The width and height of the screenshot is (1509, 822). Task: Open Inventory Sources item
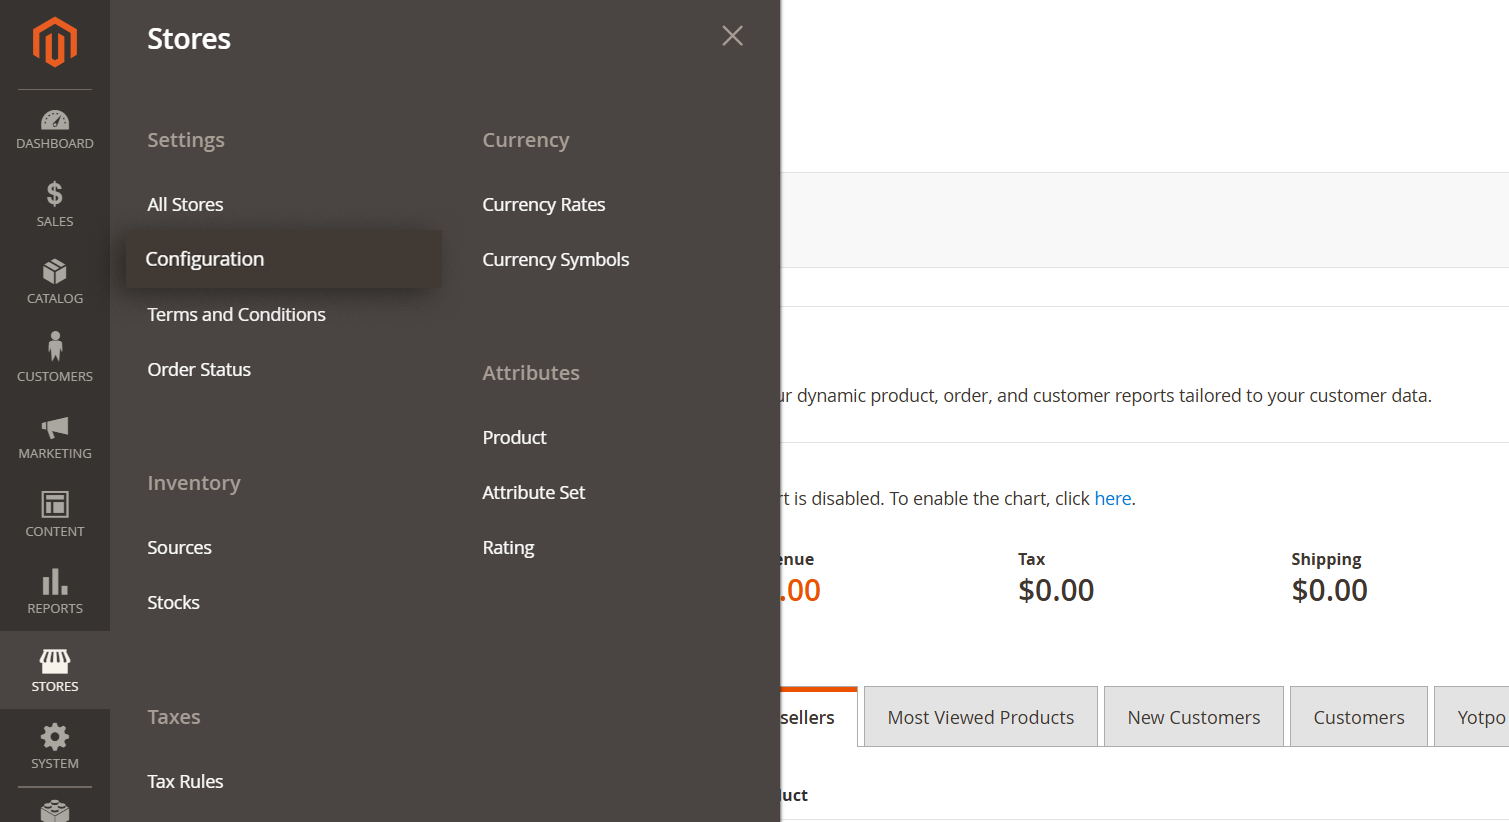coord(179,547)
